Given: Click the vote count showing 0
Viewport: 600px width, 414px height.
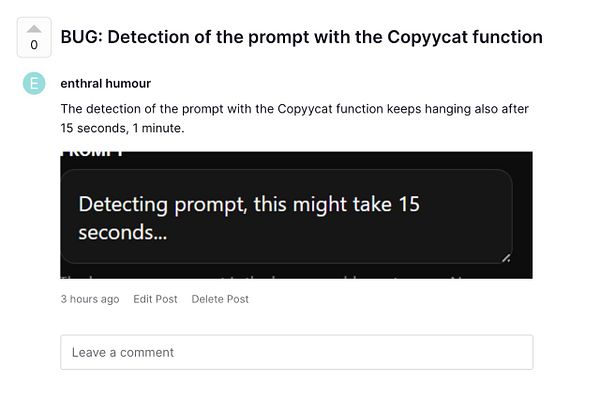Looking at the screenshot, I should [34, 46].
